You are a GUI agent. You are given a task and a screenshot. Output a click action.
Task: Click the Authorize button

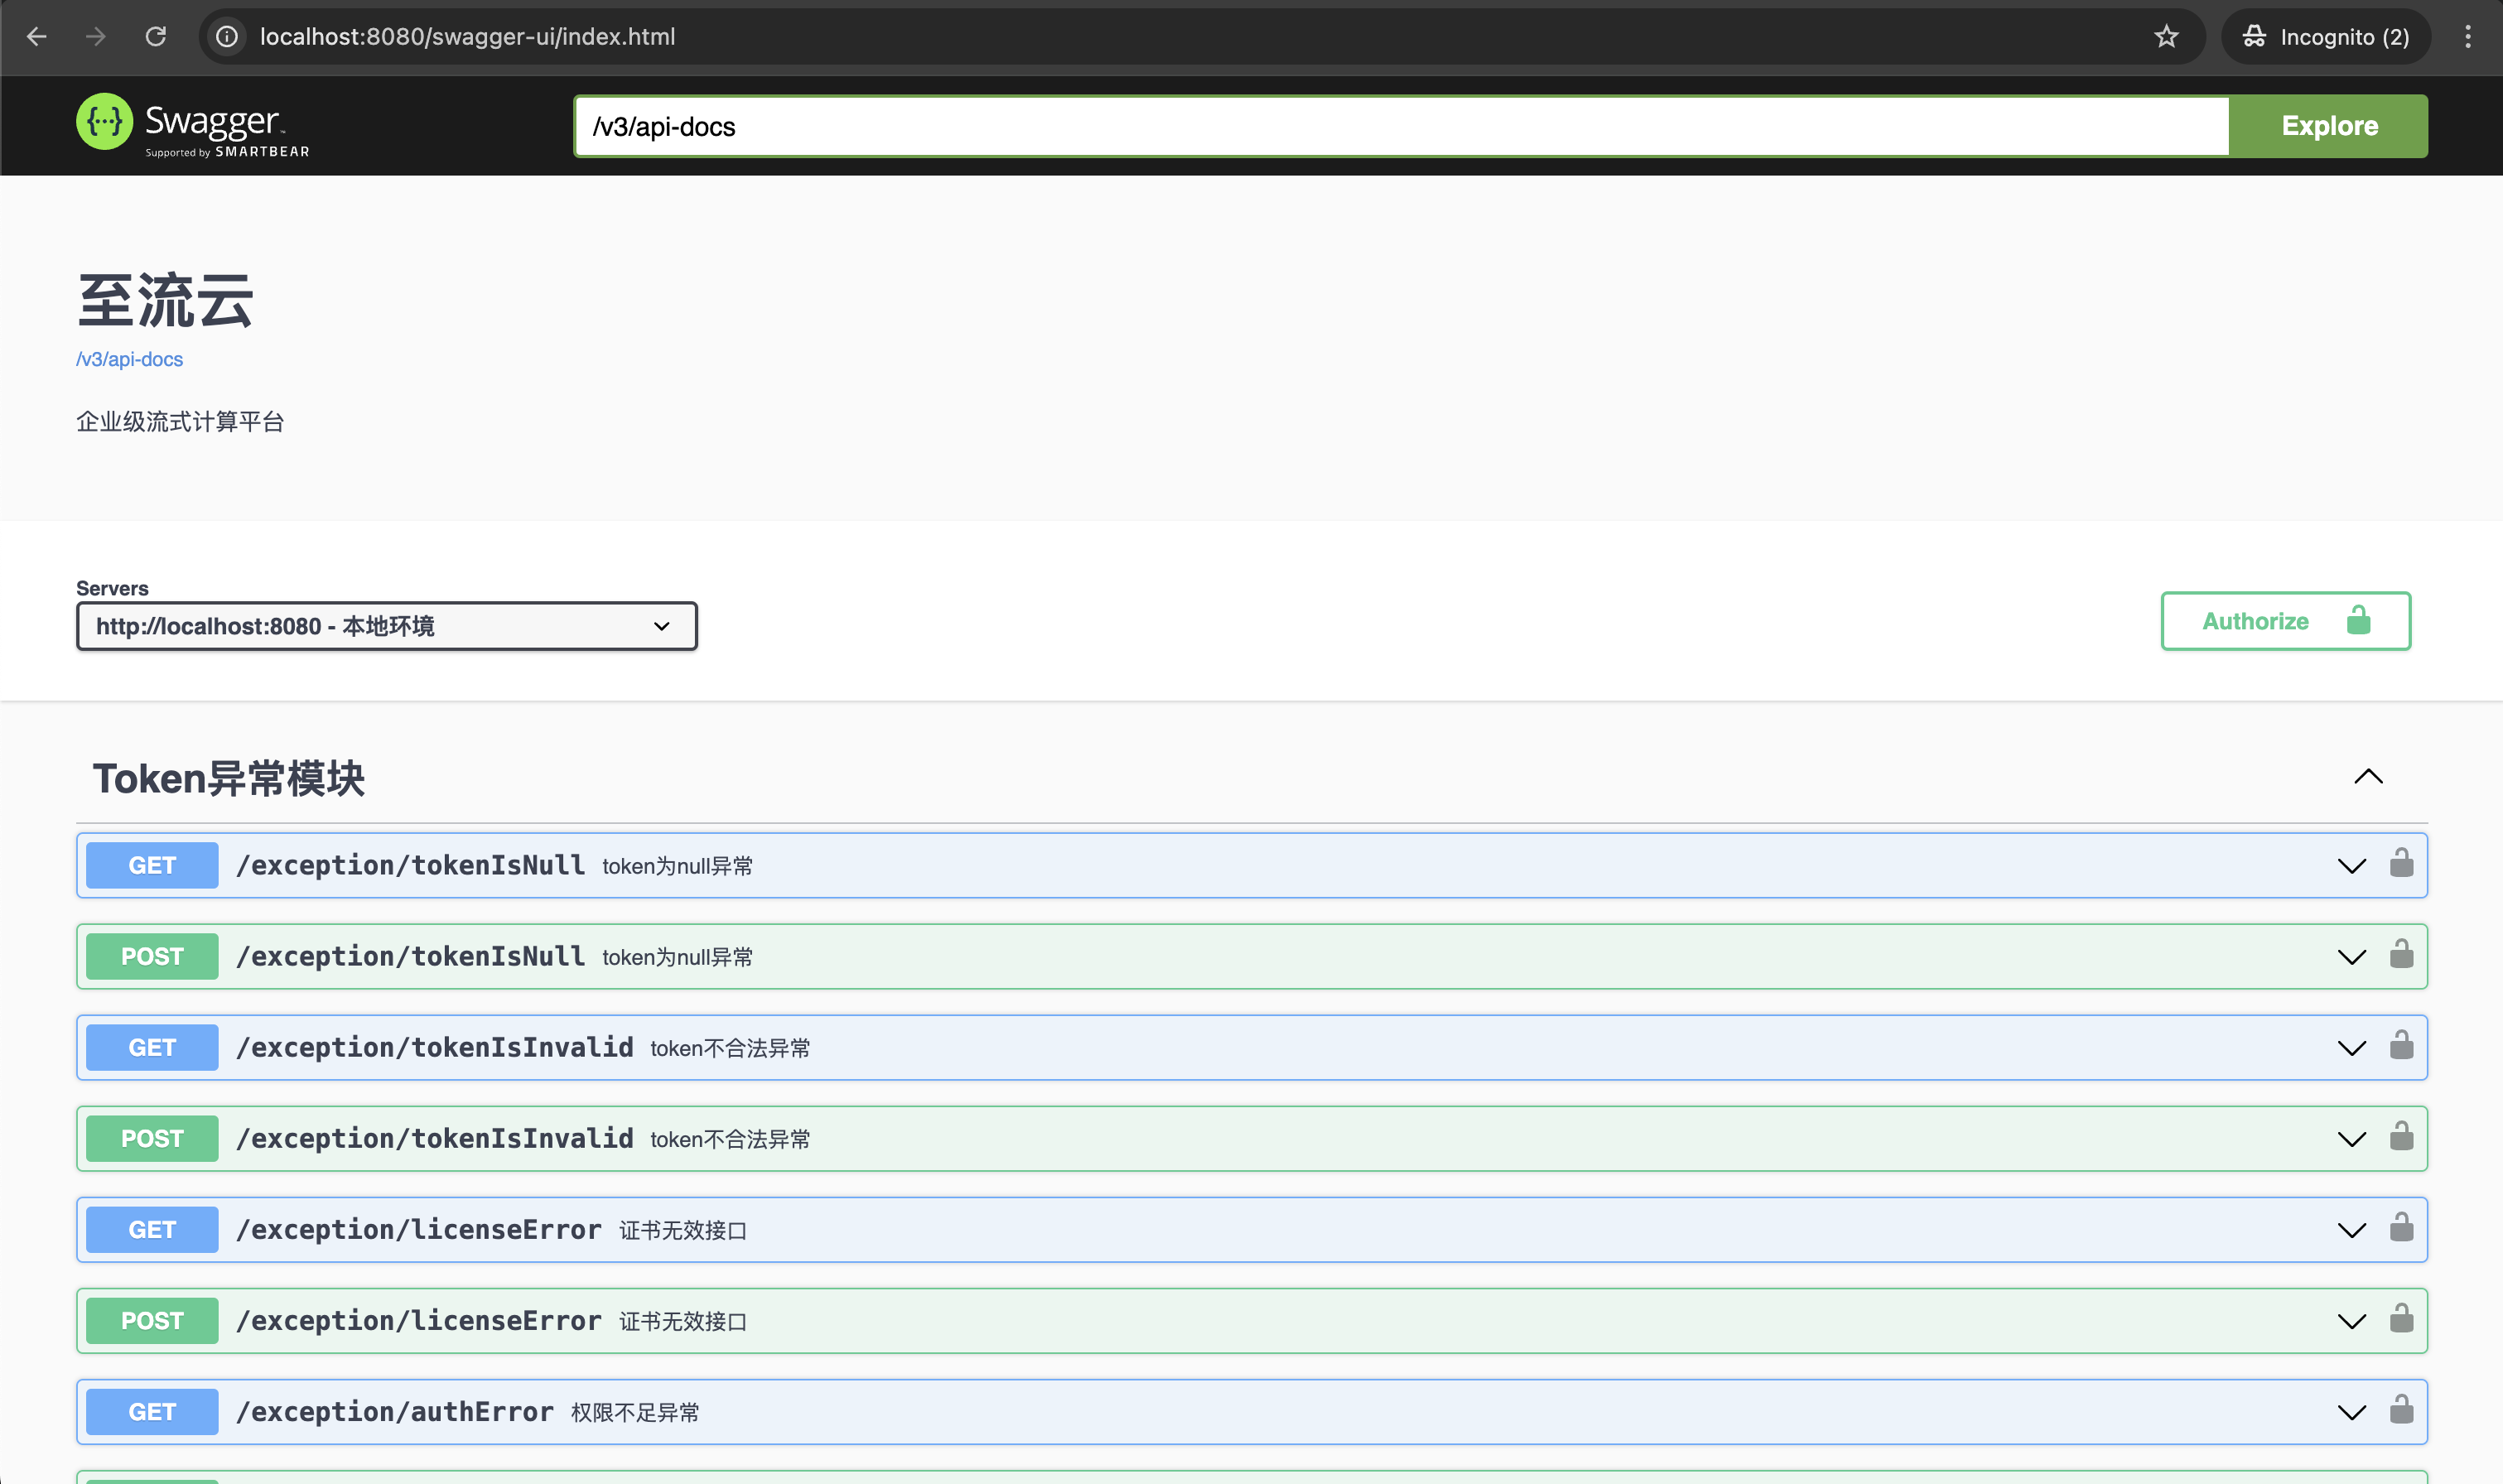coord(2285,621)
